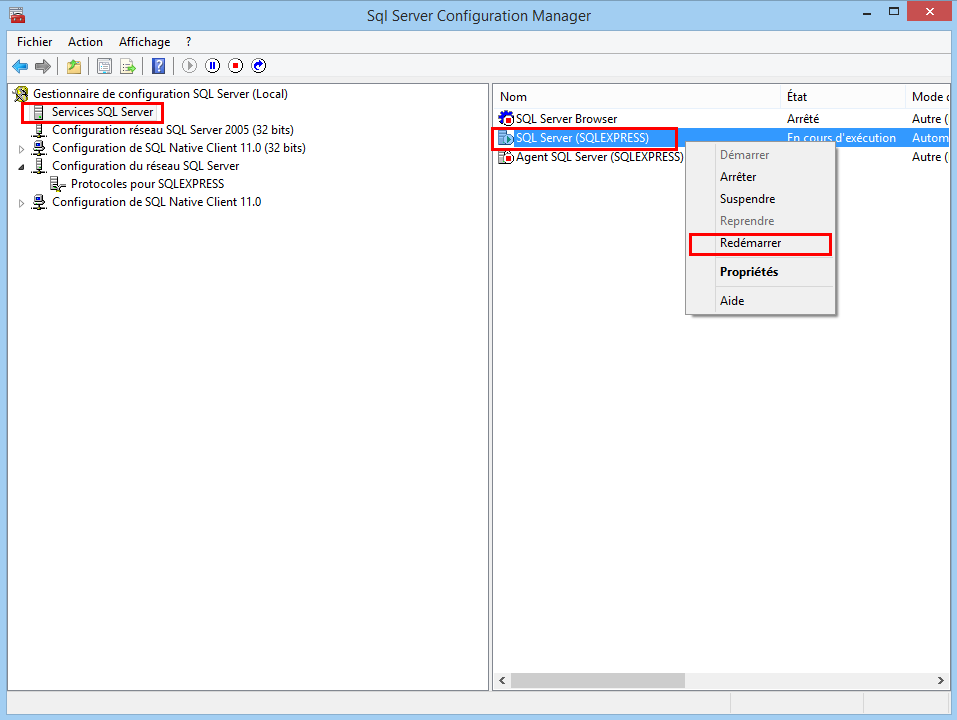Screen dimensions: 957x720
Task: Click the Configuration réseau SQL Server 2005 icon
Action: tap(39, 130)
